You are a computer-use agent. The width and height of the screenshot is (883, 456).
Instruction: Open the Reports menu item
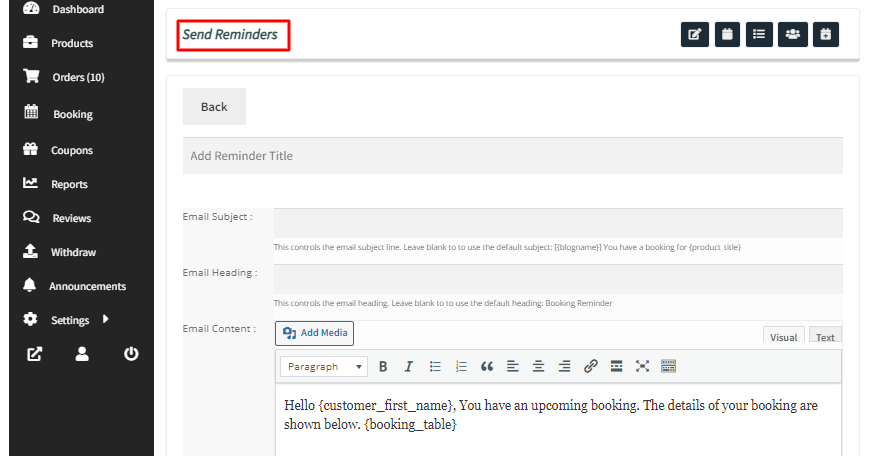[69, 185]
